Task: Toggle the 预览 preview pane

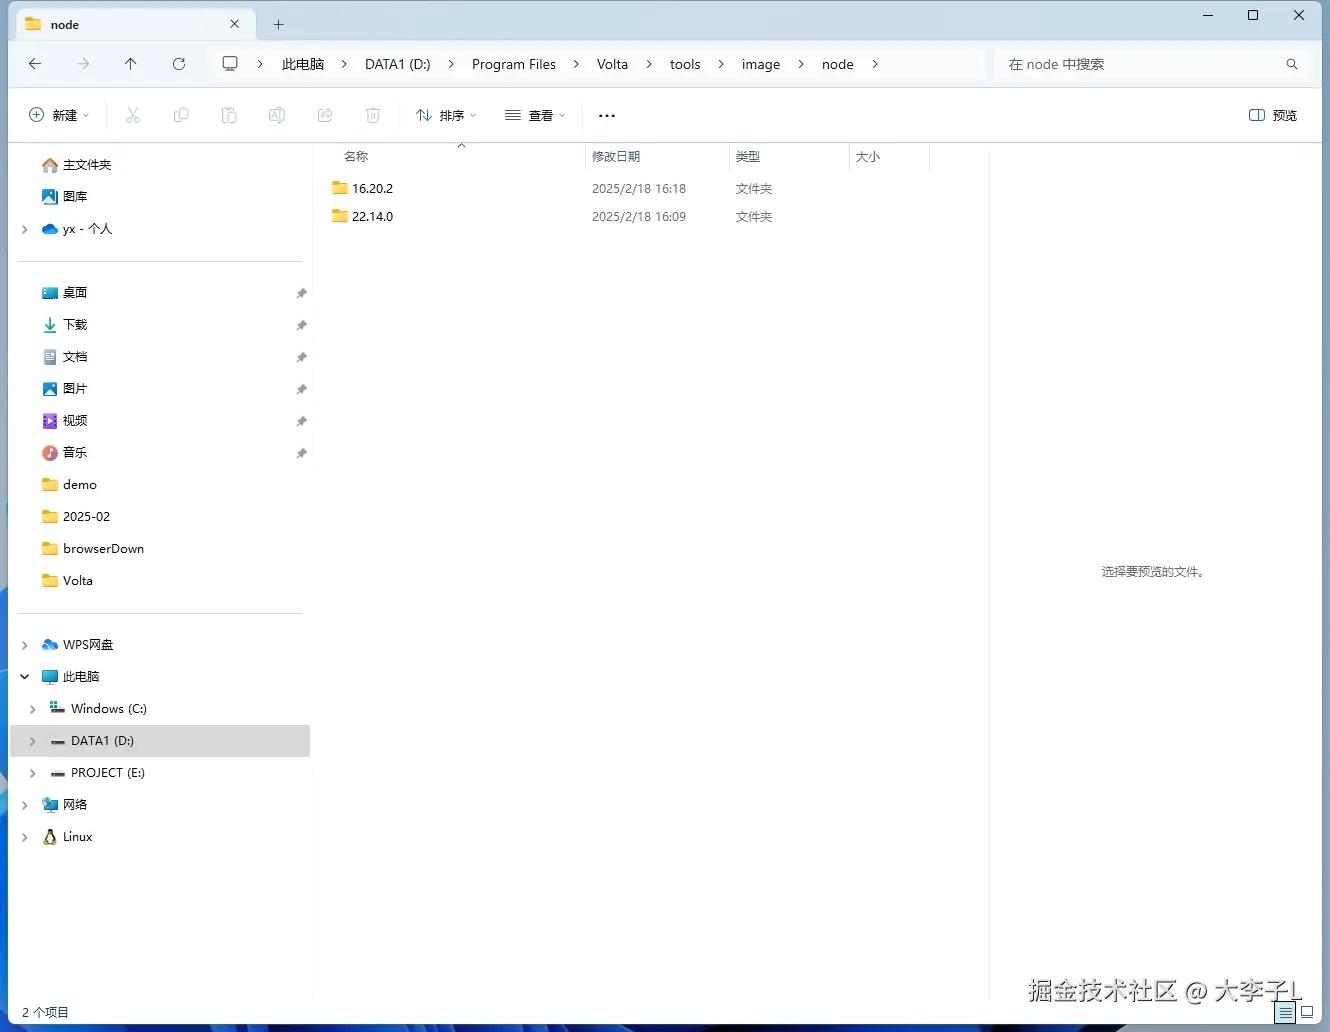Action: tap(1272, 115)
